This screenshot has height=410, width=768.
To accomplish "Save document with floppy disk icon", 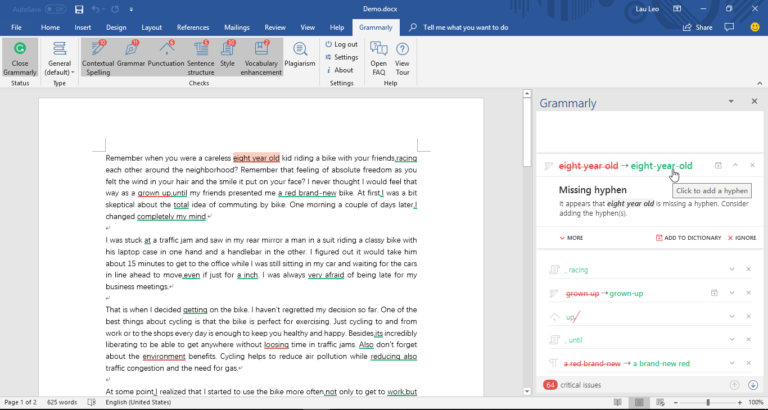I will pos(79,9).
